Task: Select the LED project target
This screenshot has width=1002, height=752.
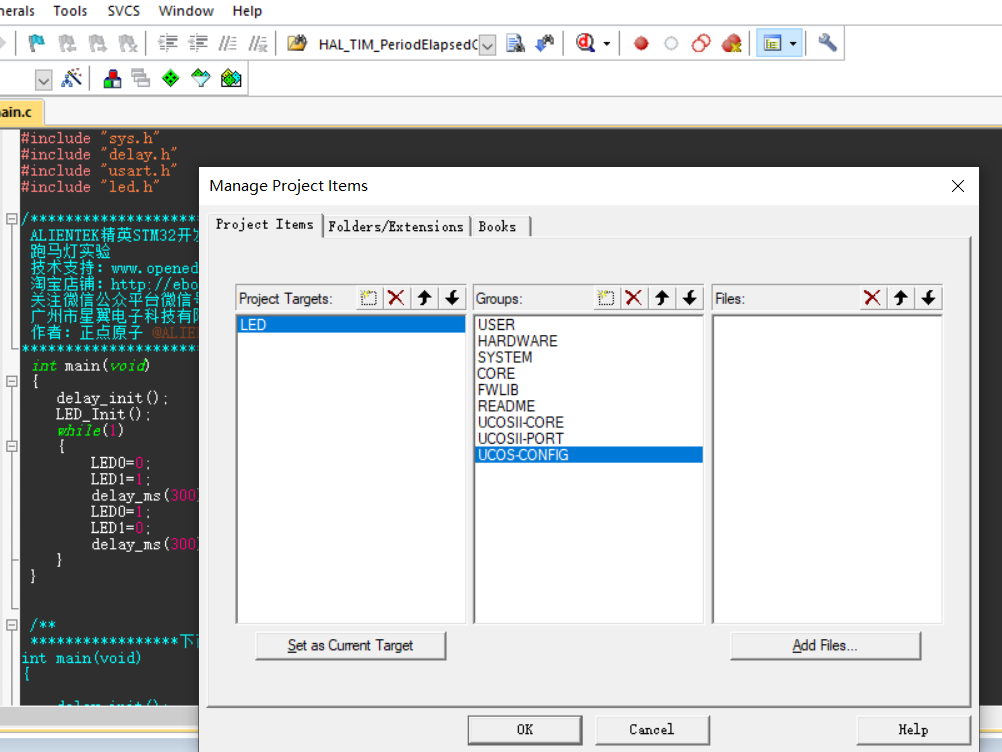Action: pos(351,325)
